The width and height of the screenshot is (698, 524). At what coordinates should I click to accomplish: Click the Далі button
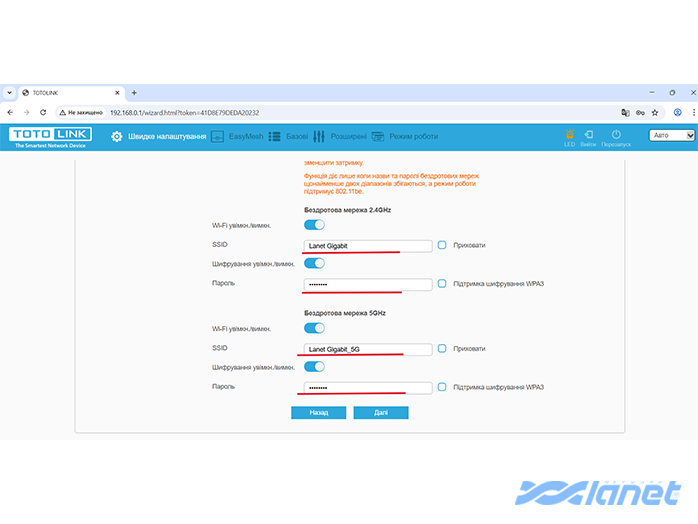[x=380, y=412]
